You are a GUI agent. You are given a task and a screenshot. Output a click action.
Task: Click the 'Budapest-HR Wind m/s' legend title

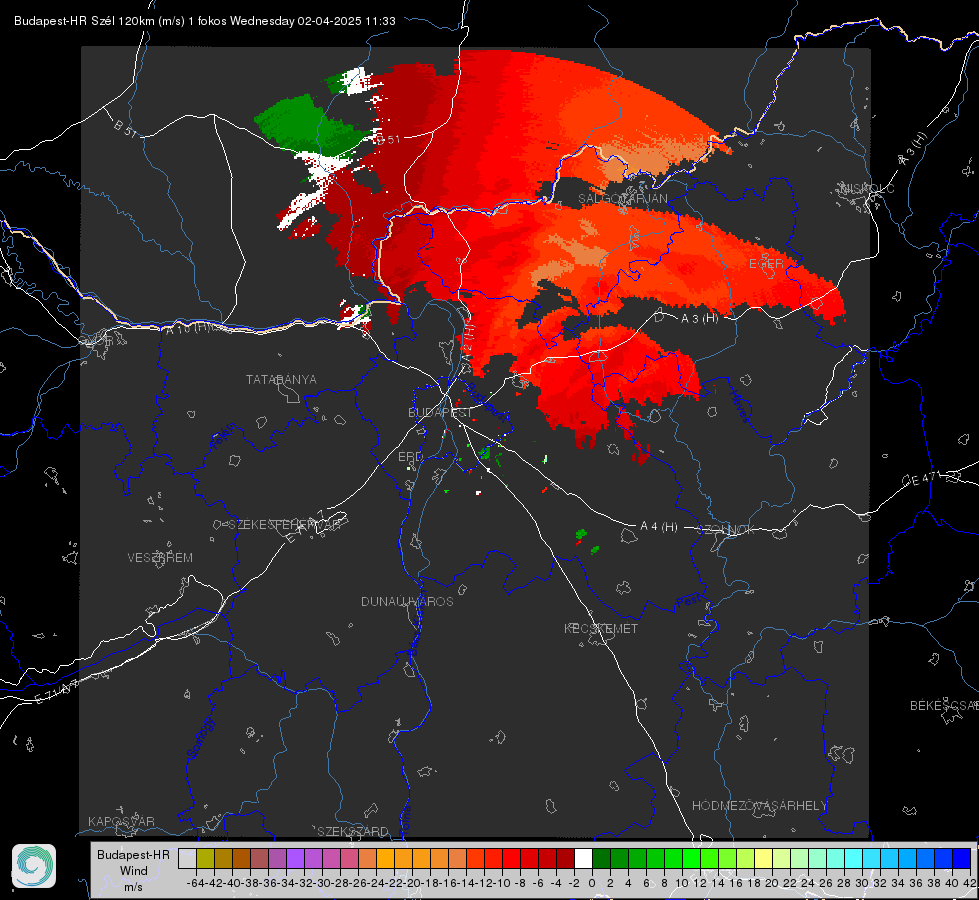[134, 871]
